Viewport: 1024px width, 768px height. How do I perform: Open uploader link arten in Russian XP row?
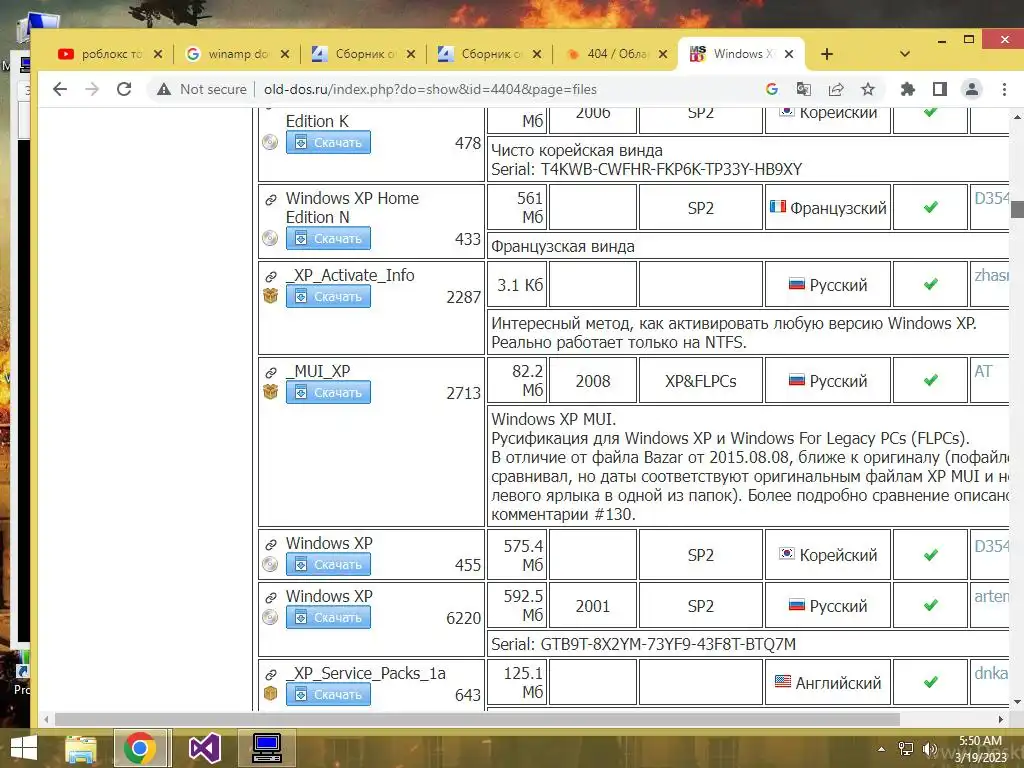coord(991,596)
